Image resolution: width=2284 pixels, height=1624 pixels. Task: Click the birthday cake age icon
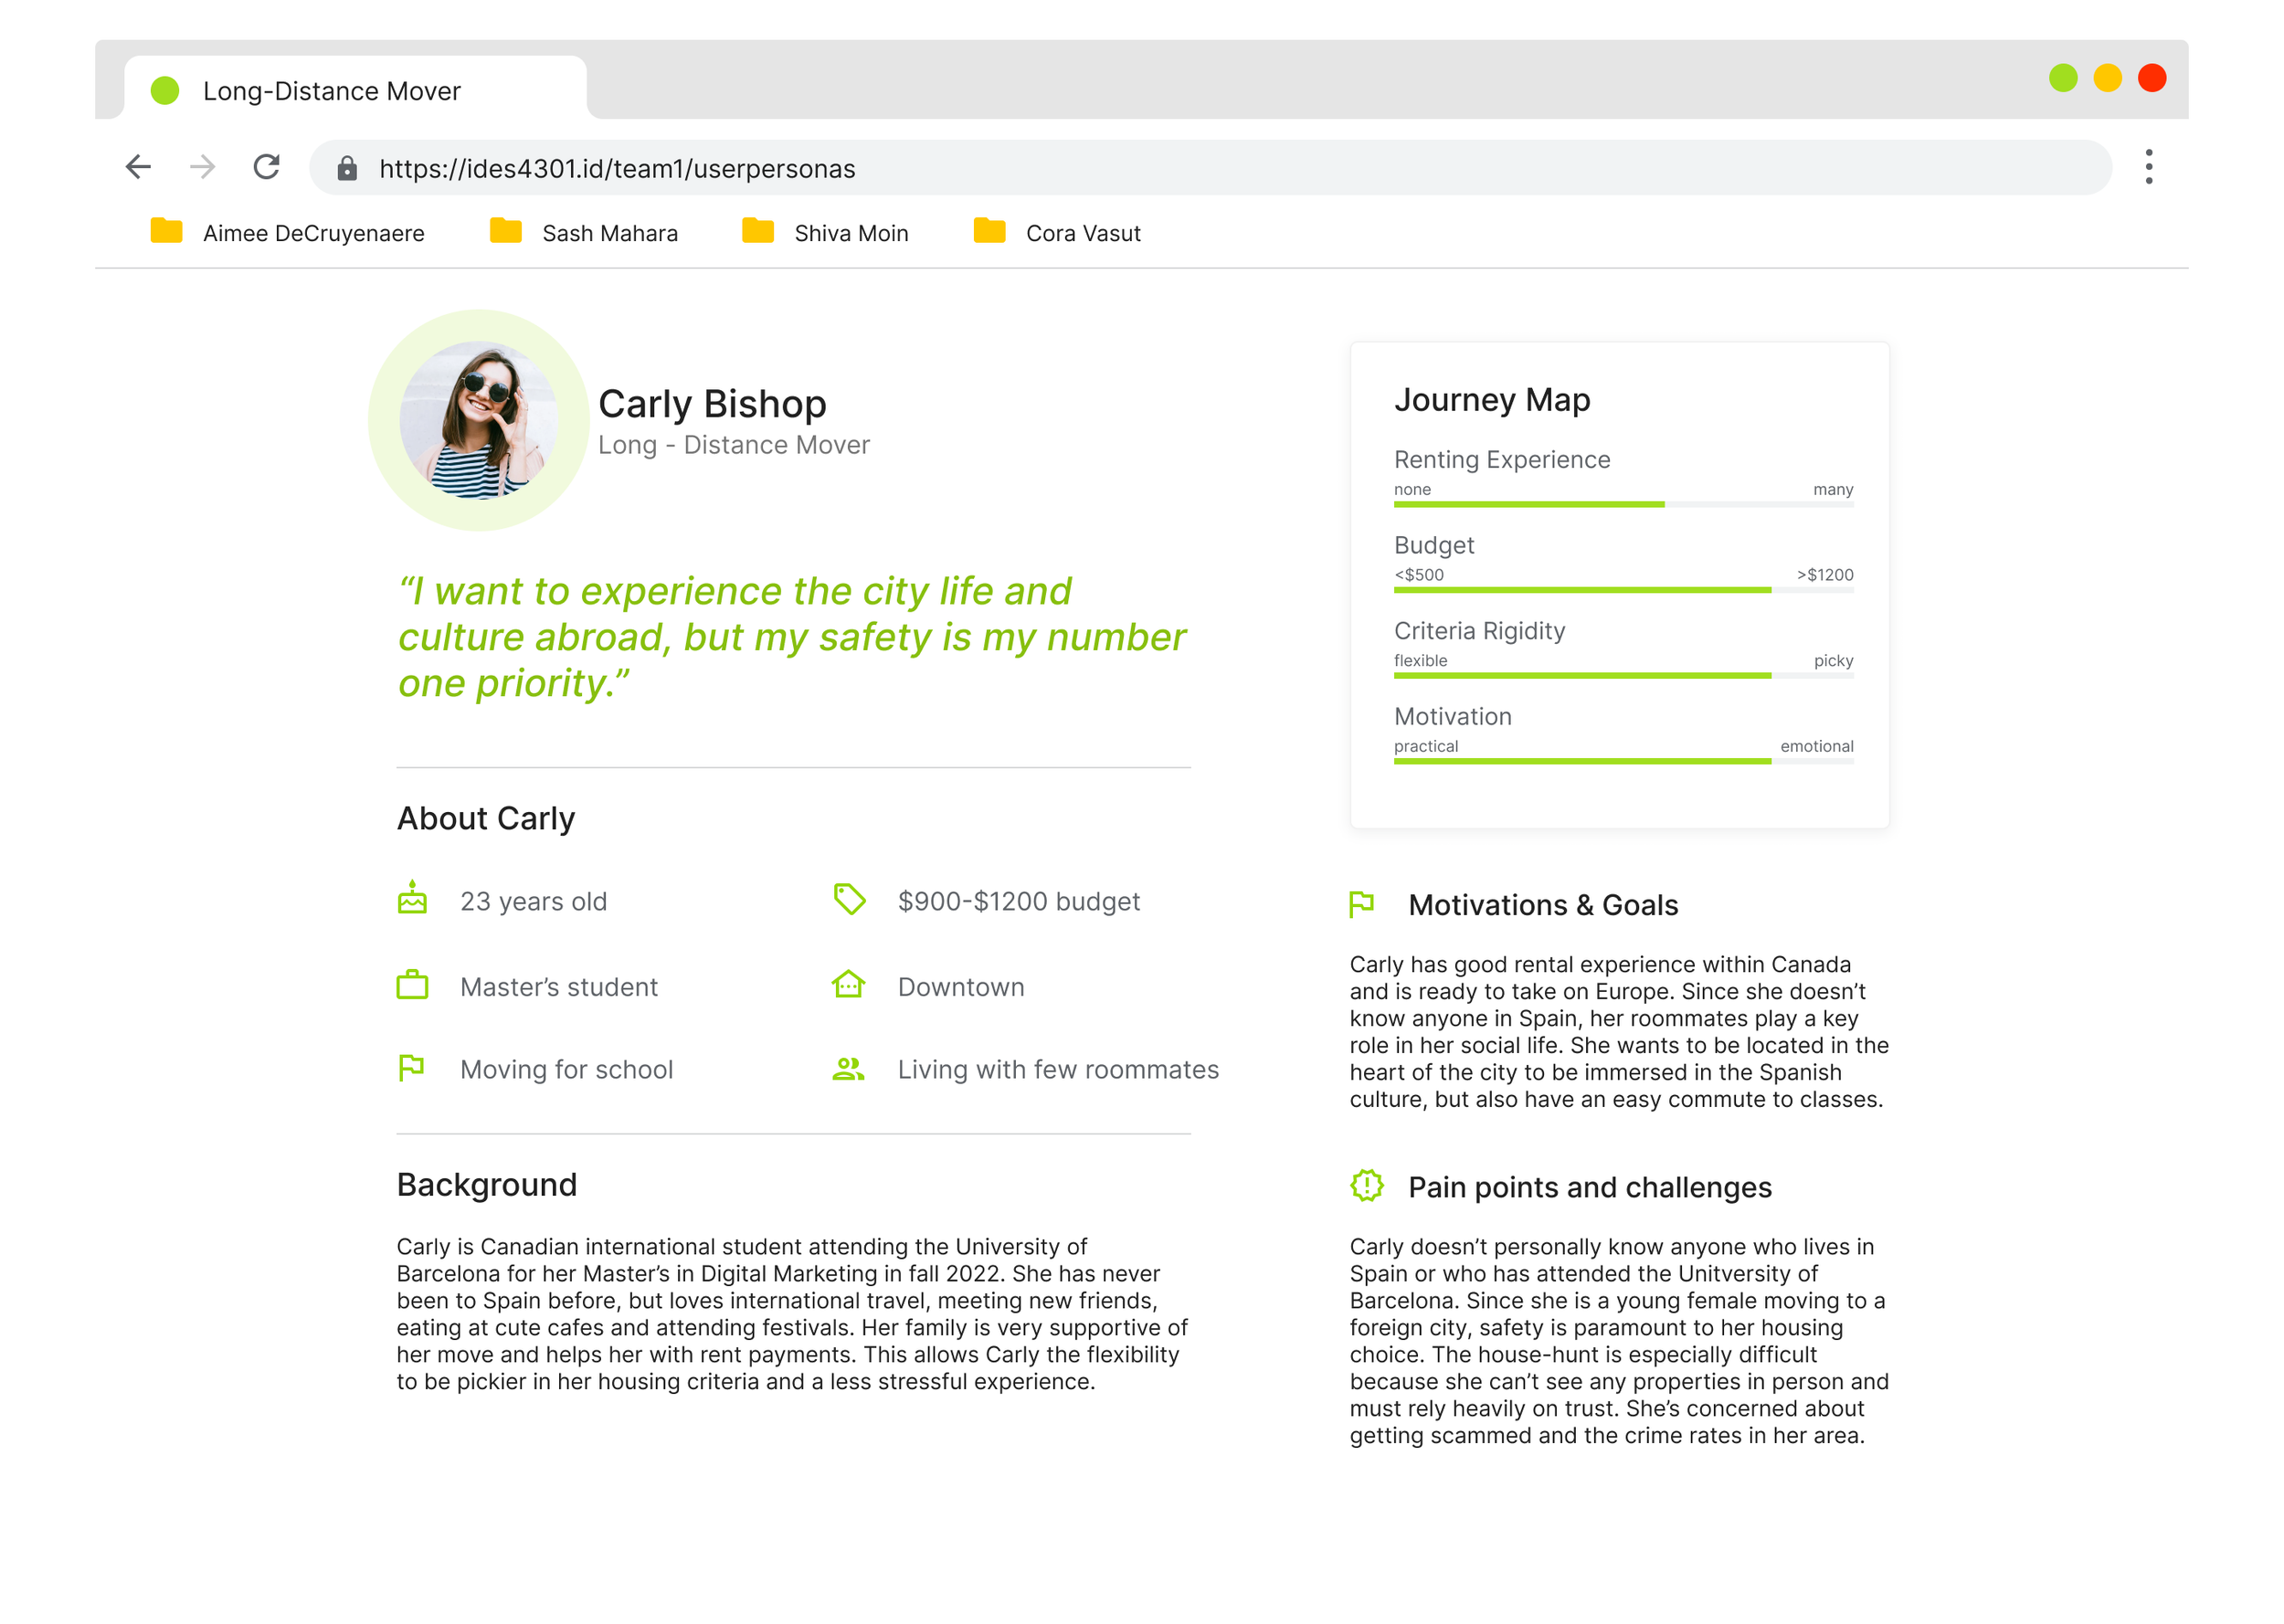click(x=412, y=897)
